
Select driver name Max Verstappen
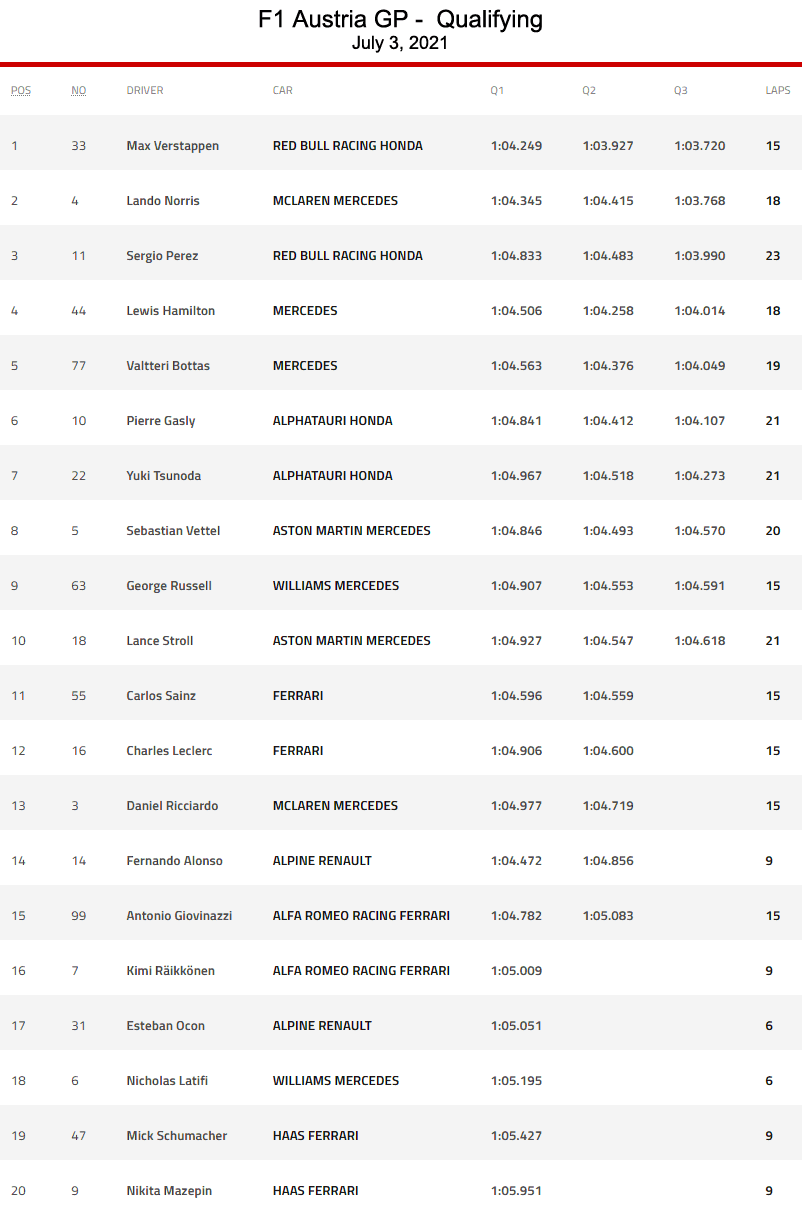coord(173,146)
